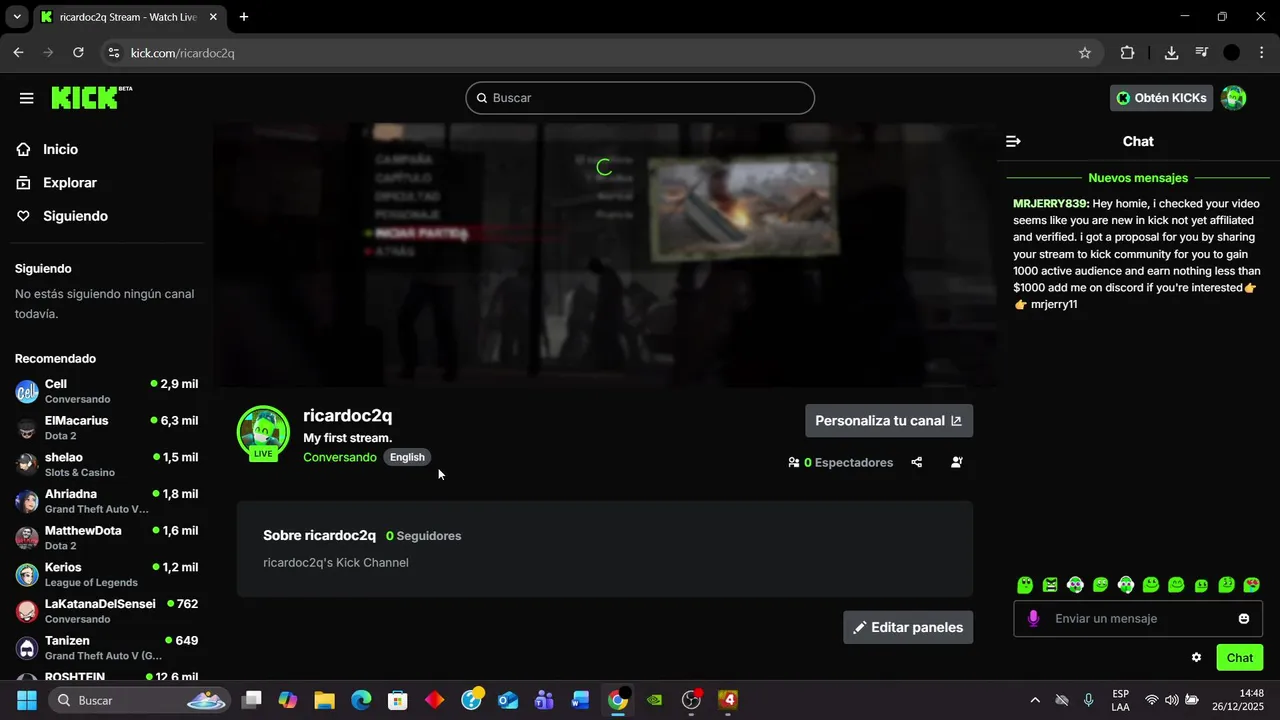Click the share stream icon
Image resolution: width=1280 pixels, height=720 pixels.
[x=917, y=462]
